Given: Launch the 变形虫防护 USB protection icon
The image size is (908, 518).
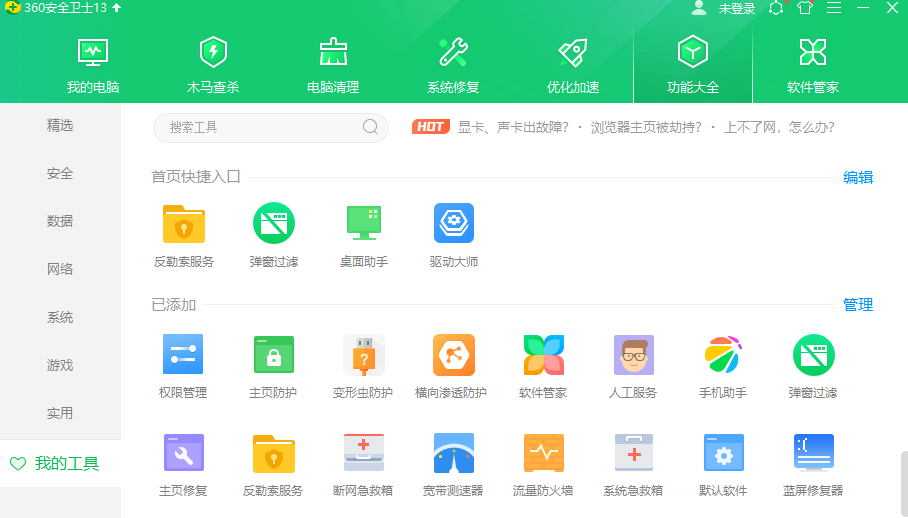Looking at the screenshot, I should (363, 355).
